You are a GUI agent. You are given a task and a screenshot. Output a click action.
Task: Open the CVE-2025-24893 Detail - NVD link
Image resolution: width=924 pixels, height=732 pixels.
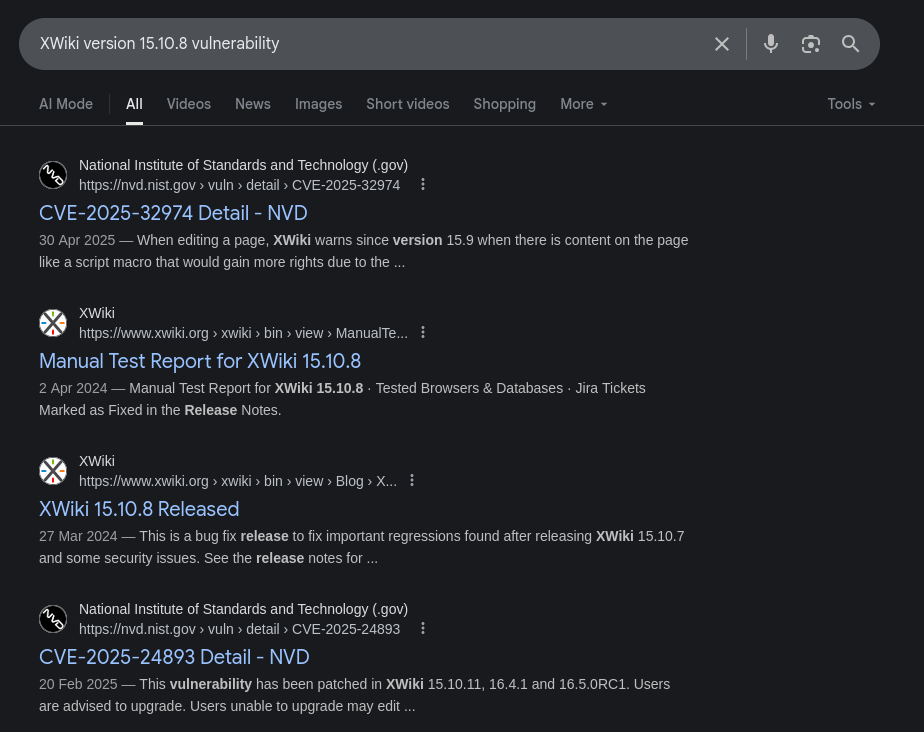(x=174, y=657)
